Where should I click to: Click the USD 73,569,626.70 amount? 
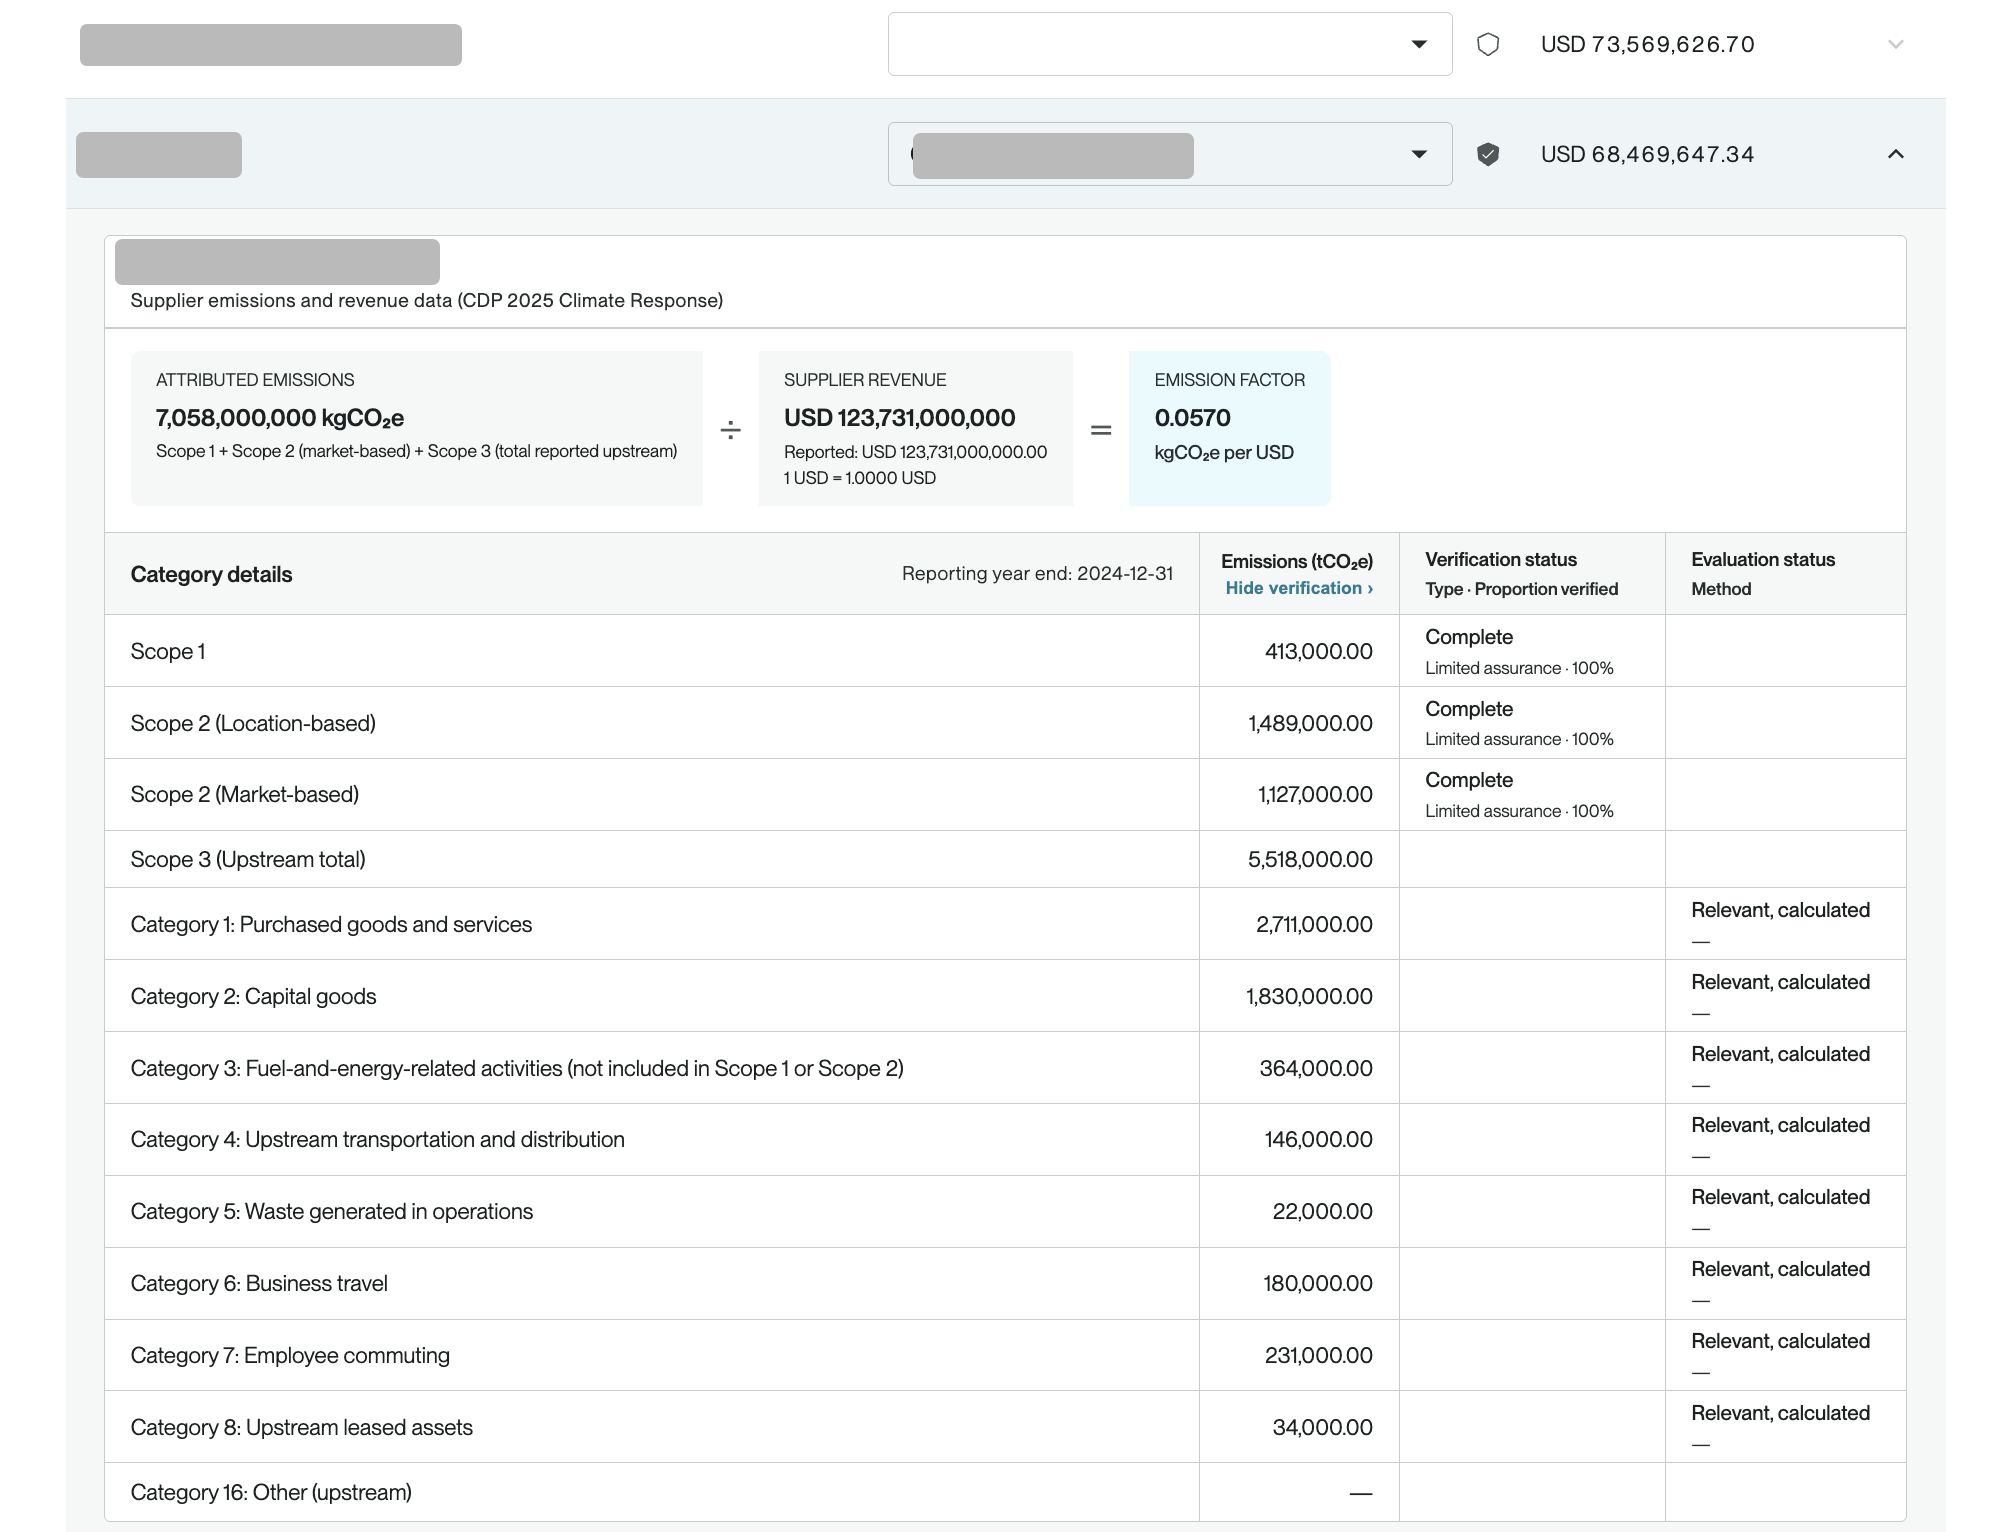click(1647, 44)
